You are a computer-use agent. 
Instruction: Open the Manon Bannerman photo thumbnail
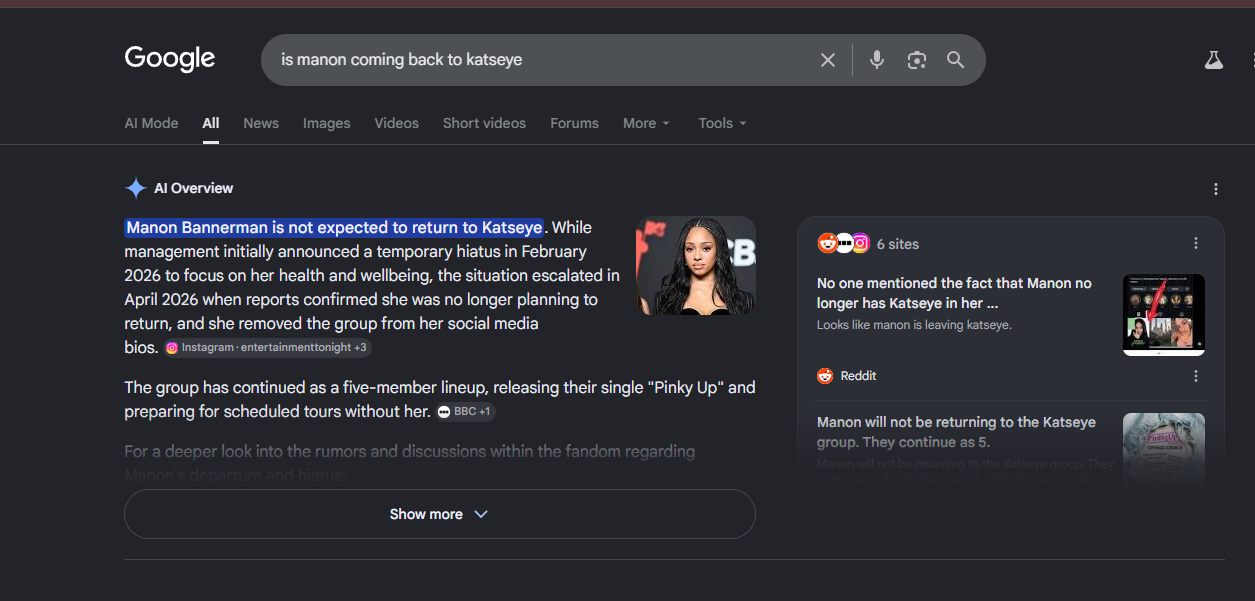tap(696, 265)
